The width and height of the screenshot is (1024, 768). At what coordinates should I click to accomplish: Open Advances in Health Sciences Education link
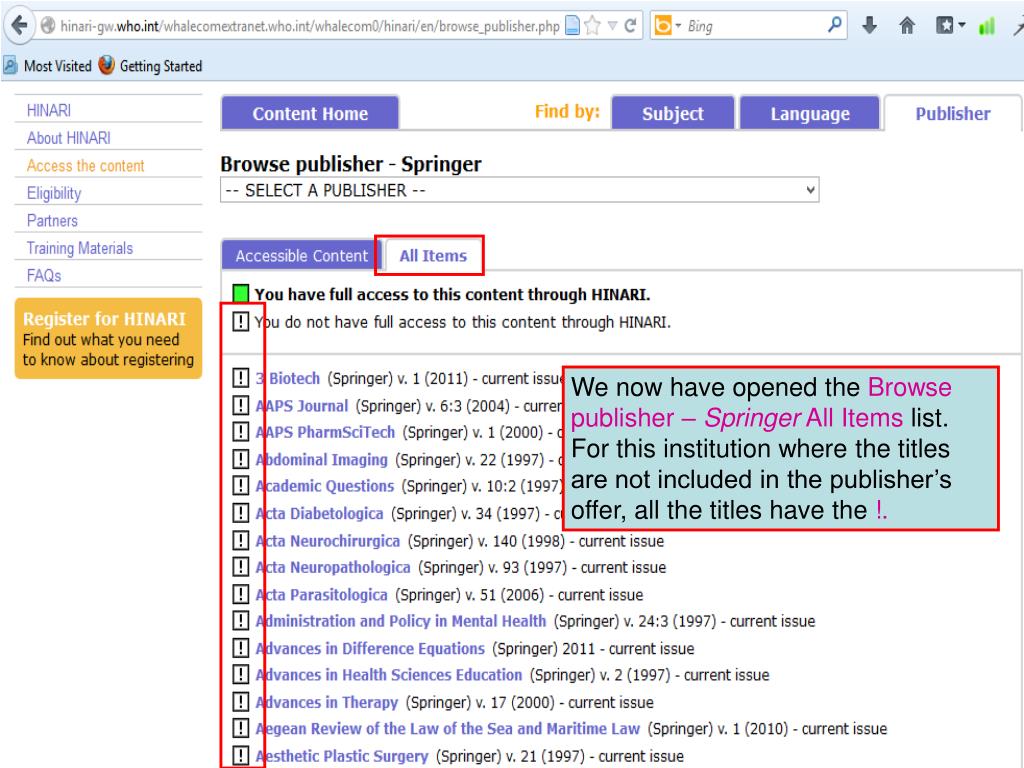pos(389,675)
